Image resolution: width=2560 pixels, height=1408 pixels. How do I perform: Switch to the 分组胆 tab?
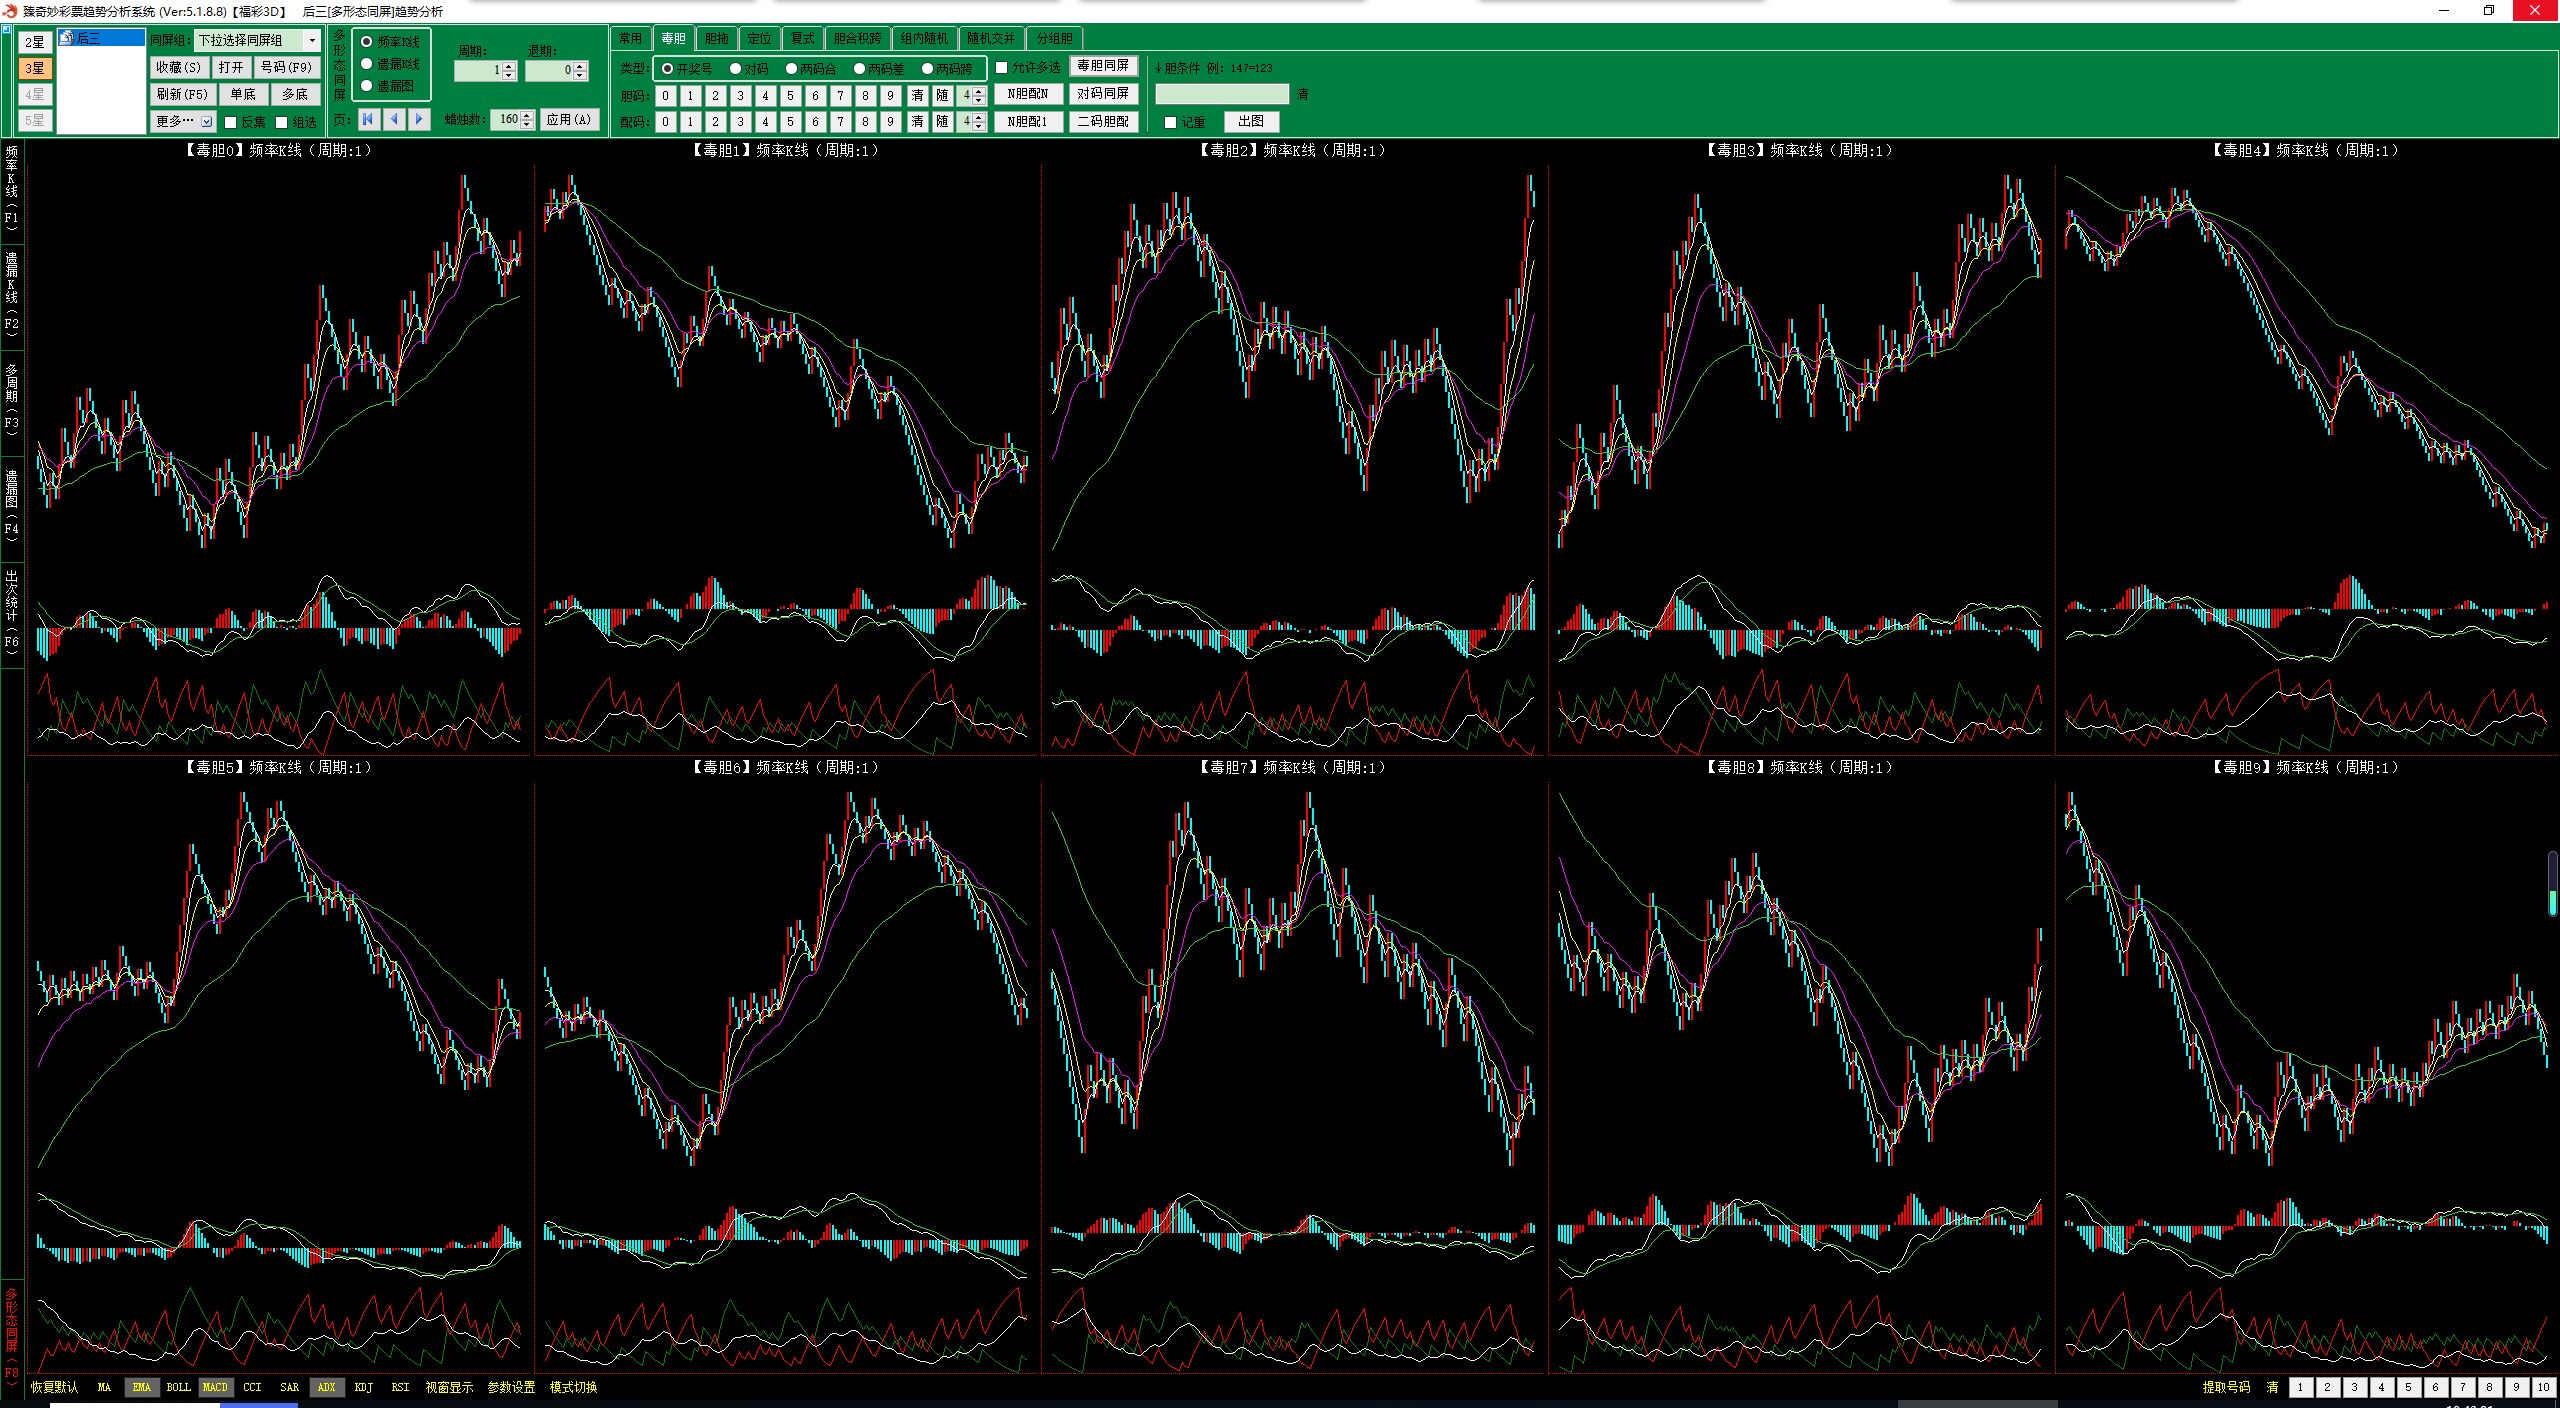click(1054, 38)
